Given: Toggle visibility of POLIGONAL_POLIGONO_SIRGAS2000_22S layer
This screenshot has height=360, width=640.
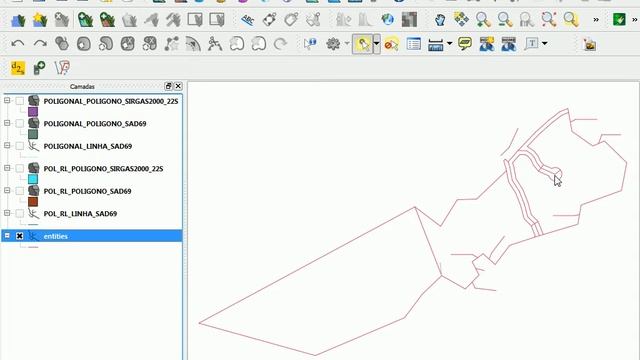Looking at the screenshot, I should pos(20,101).
